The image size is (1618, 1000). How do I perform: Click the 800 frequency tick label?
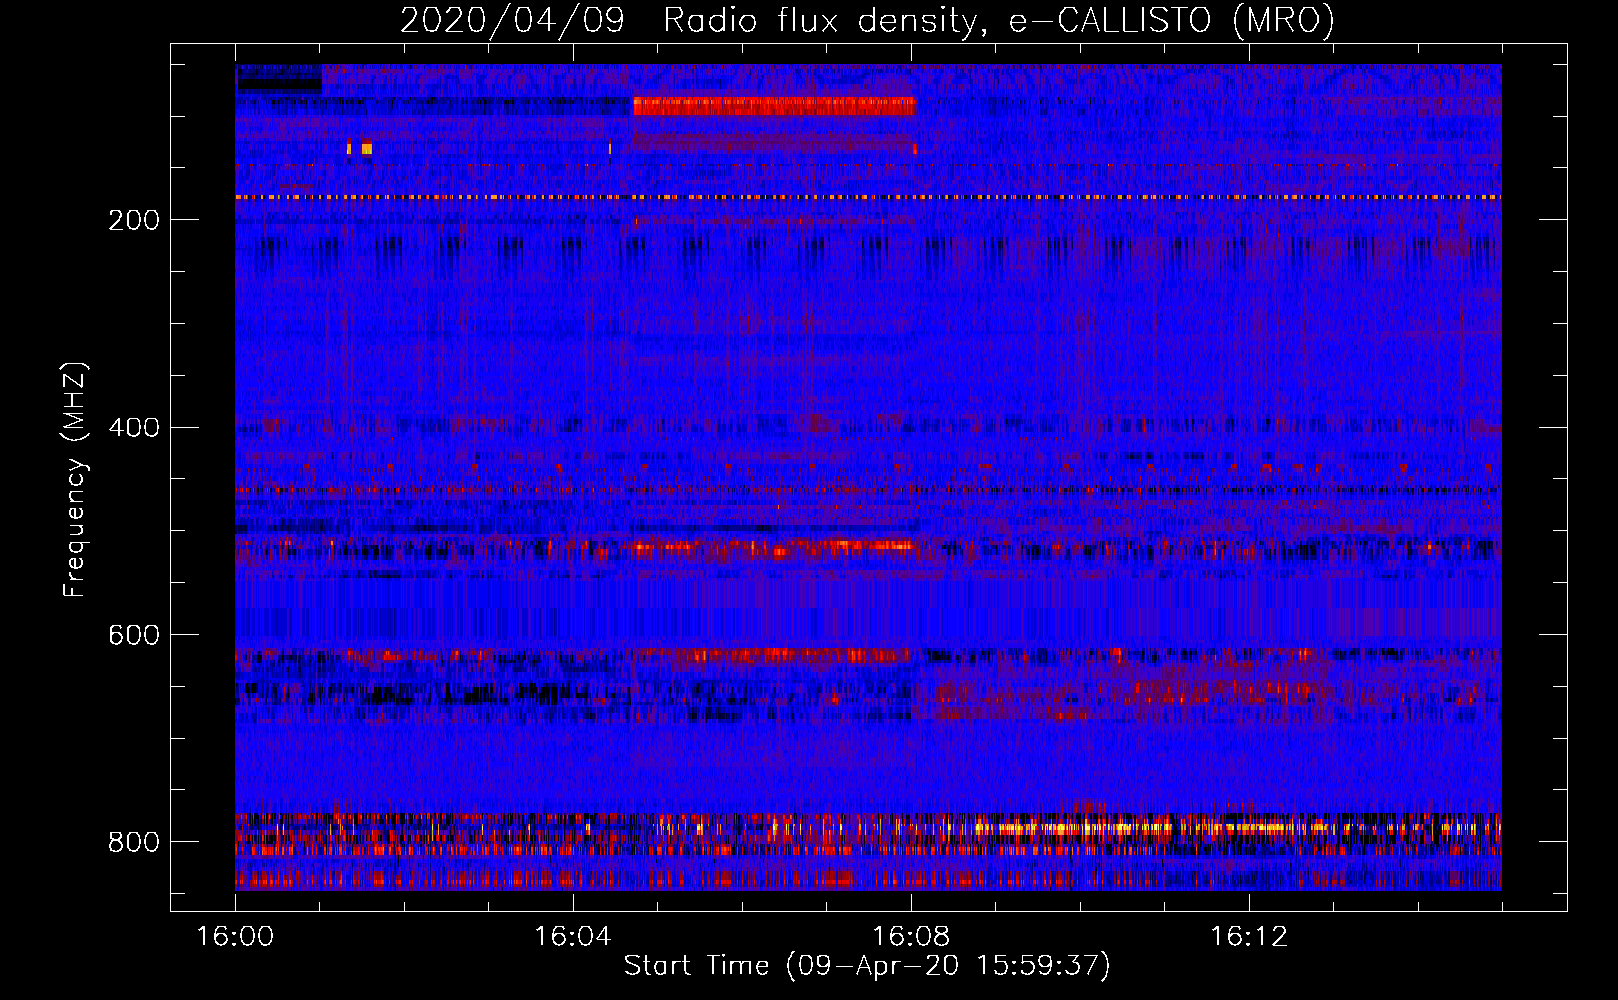coord(134,842)
